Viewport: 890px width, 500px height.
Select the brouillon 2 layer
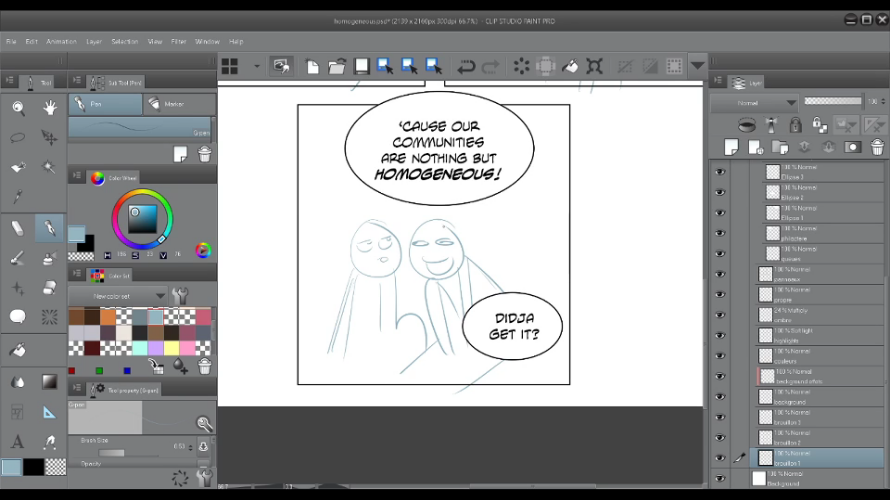tap(818, 438)
